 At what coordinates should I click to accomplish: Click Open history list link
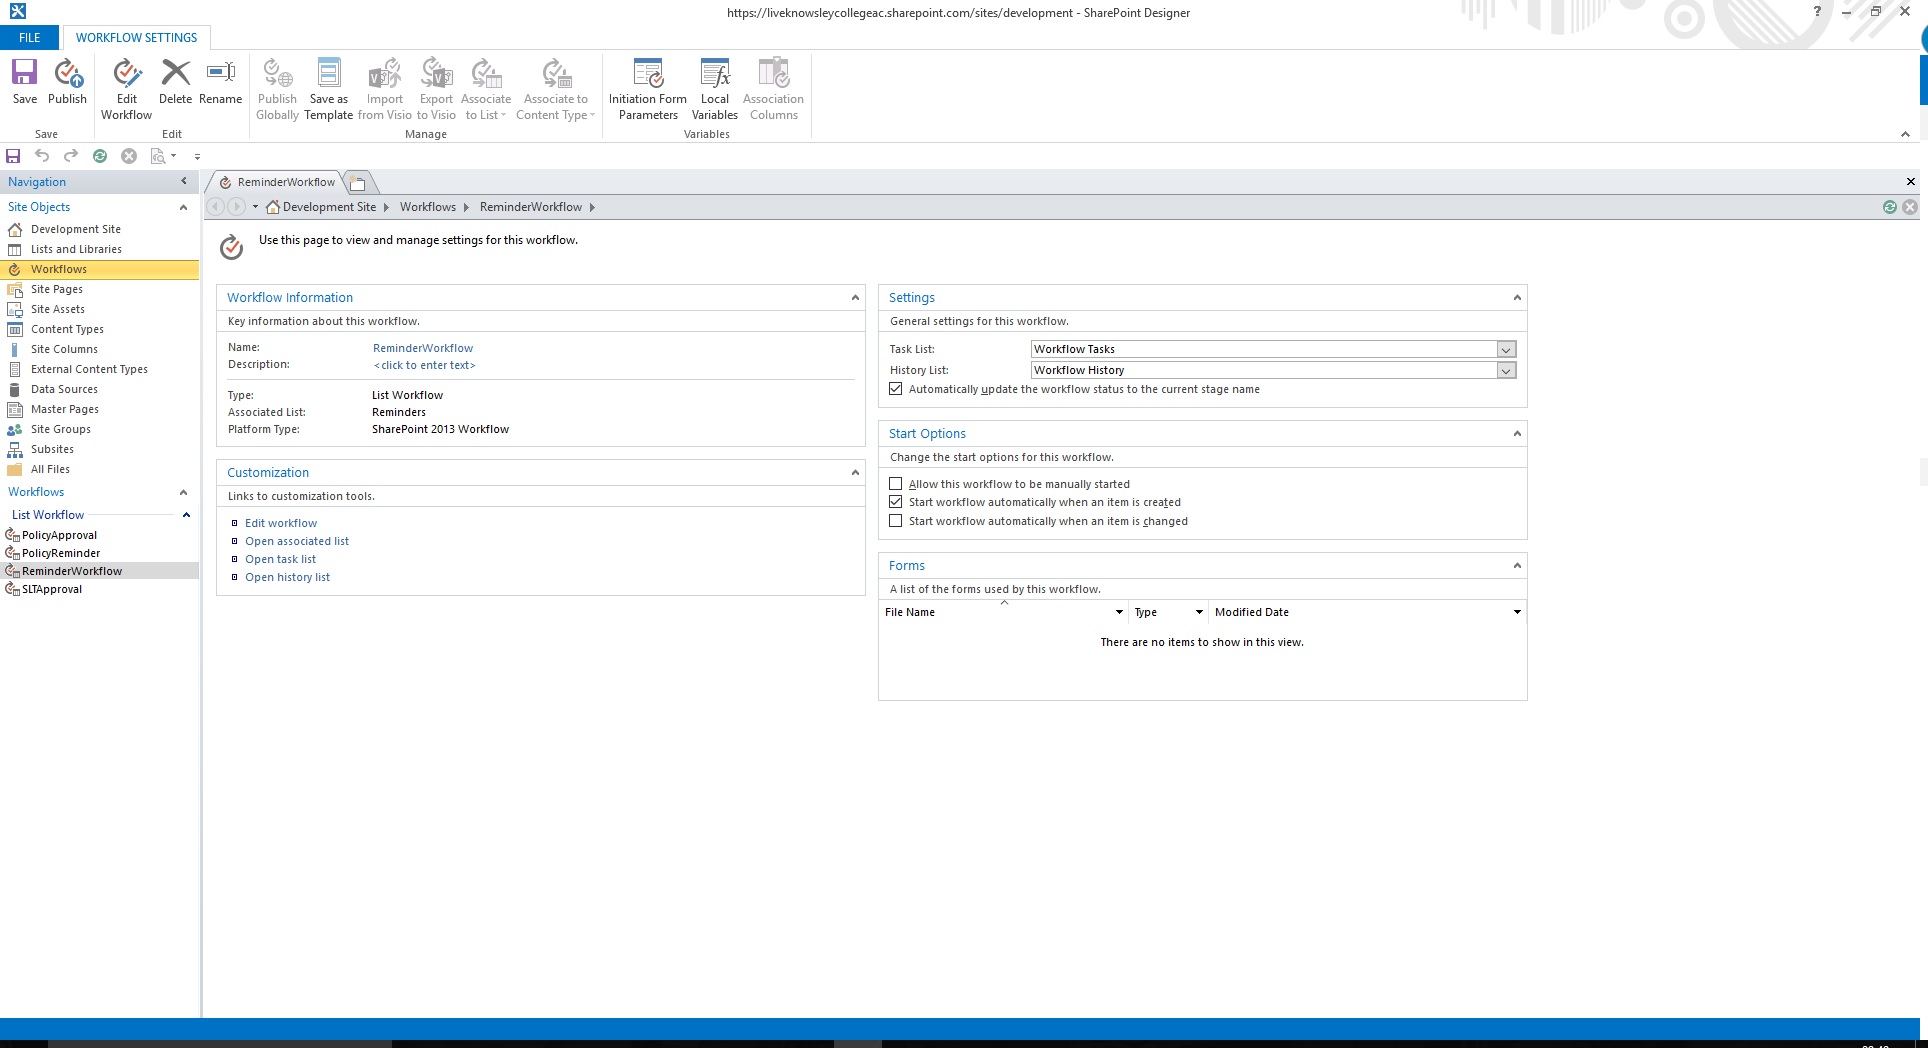pos(287,577)
